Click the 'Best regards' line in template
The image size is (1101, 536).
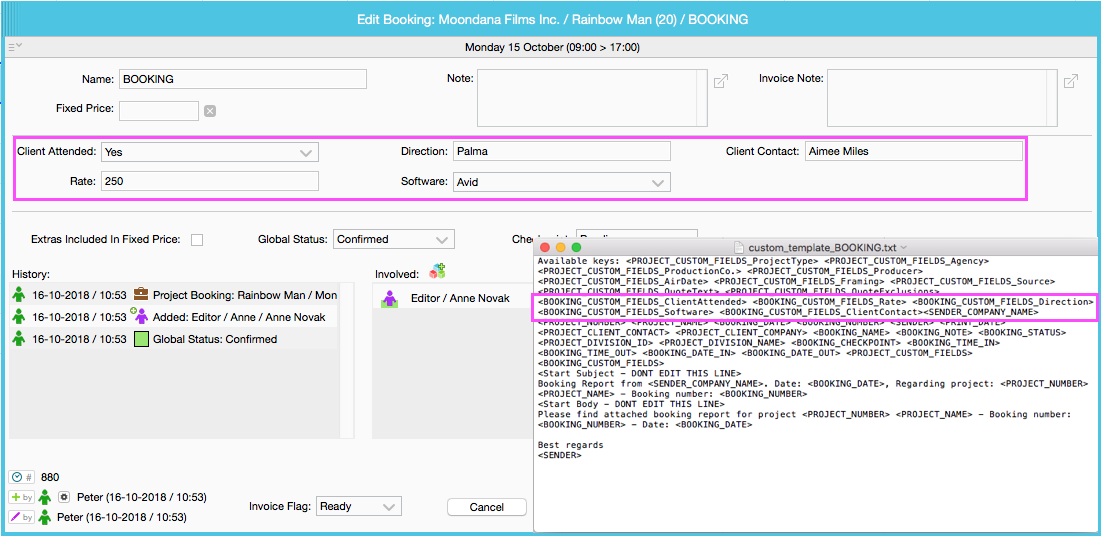(570, 445)
